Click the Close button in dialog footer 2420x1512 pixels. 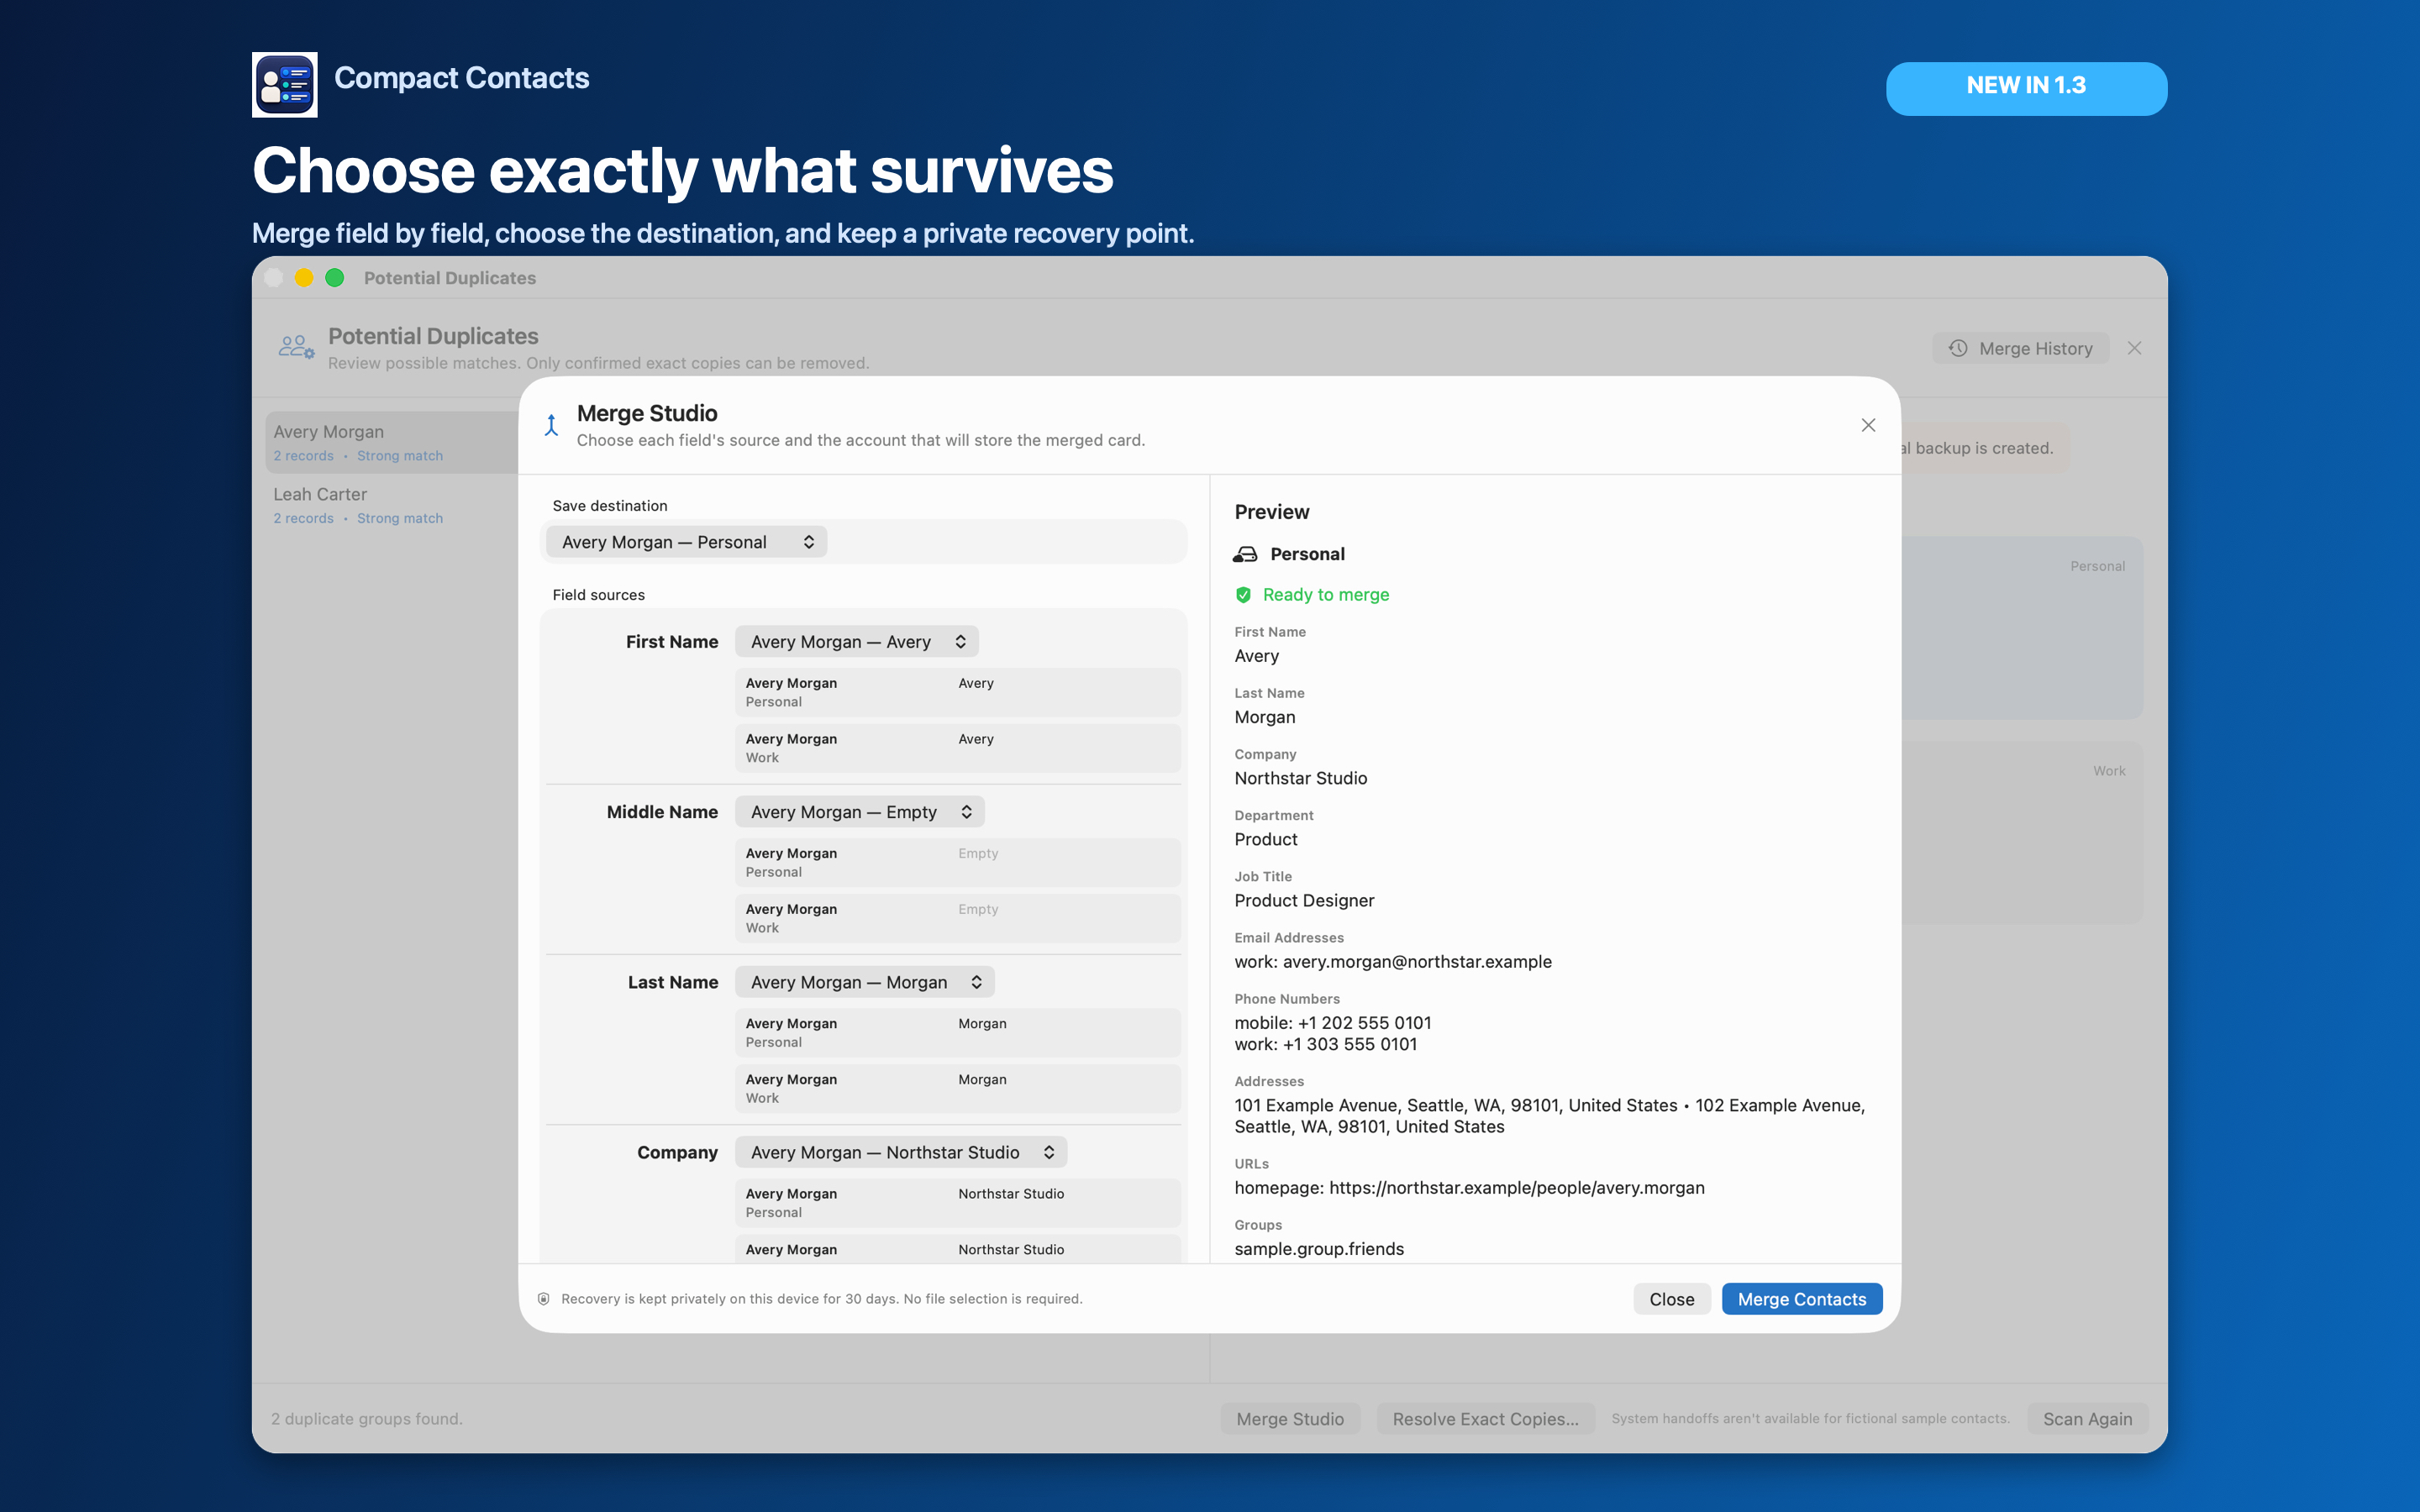tap(1672, 1299)
